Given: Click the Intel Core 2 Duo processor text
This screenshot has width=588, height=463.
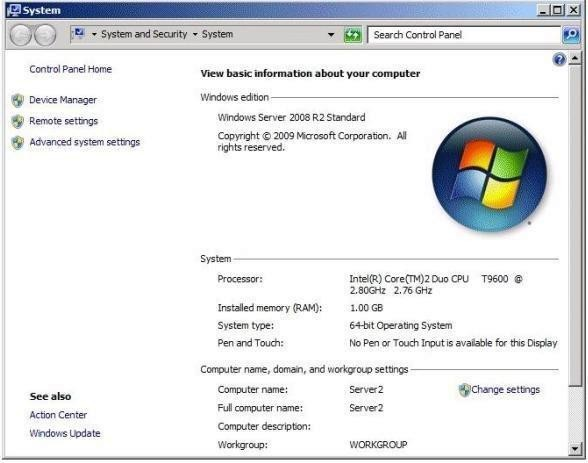Looking at the screenshot, I should [x=436, y=285].
